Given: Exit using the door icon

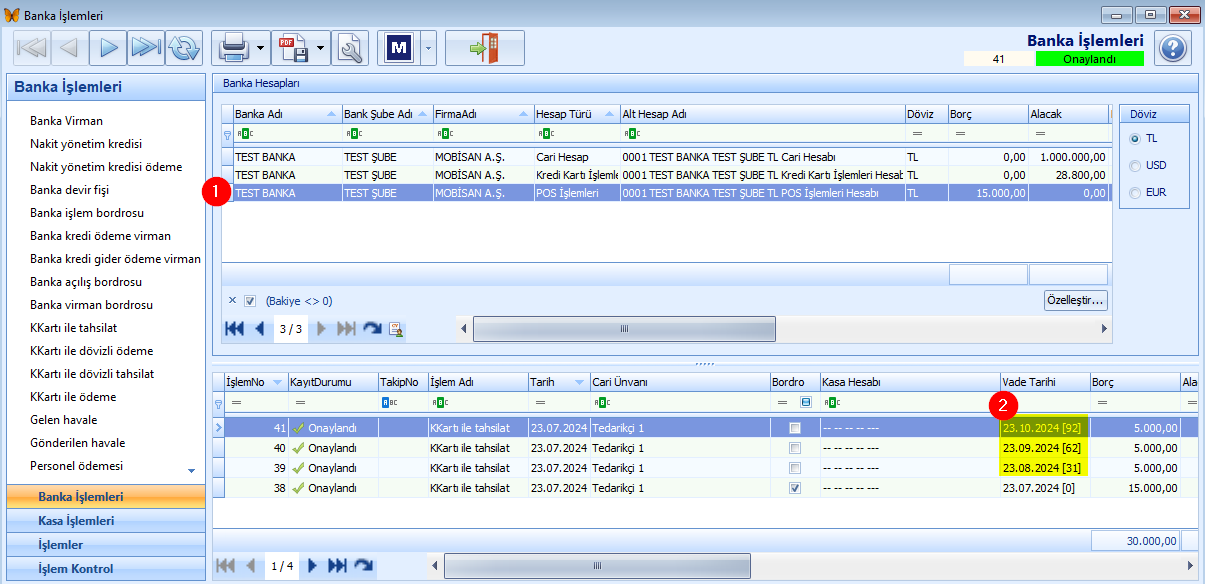Looking at the screenshot, I should point(485,47).
